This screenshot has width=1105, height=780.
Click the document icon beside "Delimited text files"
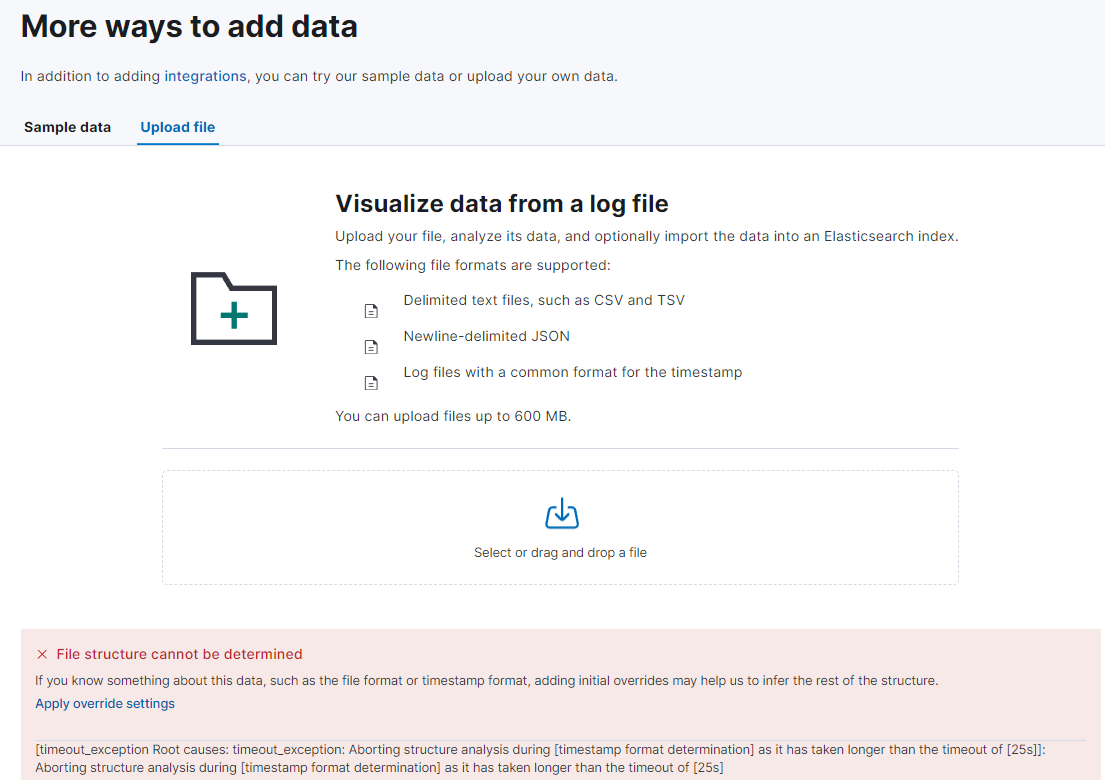[x=371, y=310]
